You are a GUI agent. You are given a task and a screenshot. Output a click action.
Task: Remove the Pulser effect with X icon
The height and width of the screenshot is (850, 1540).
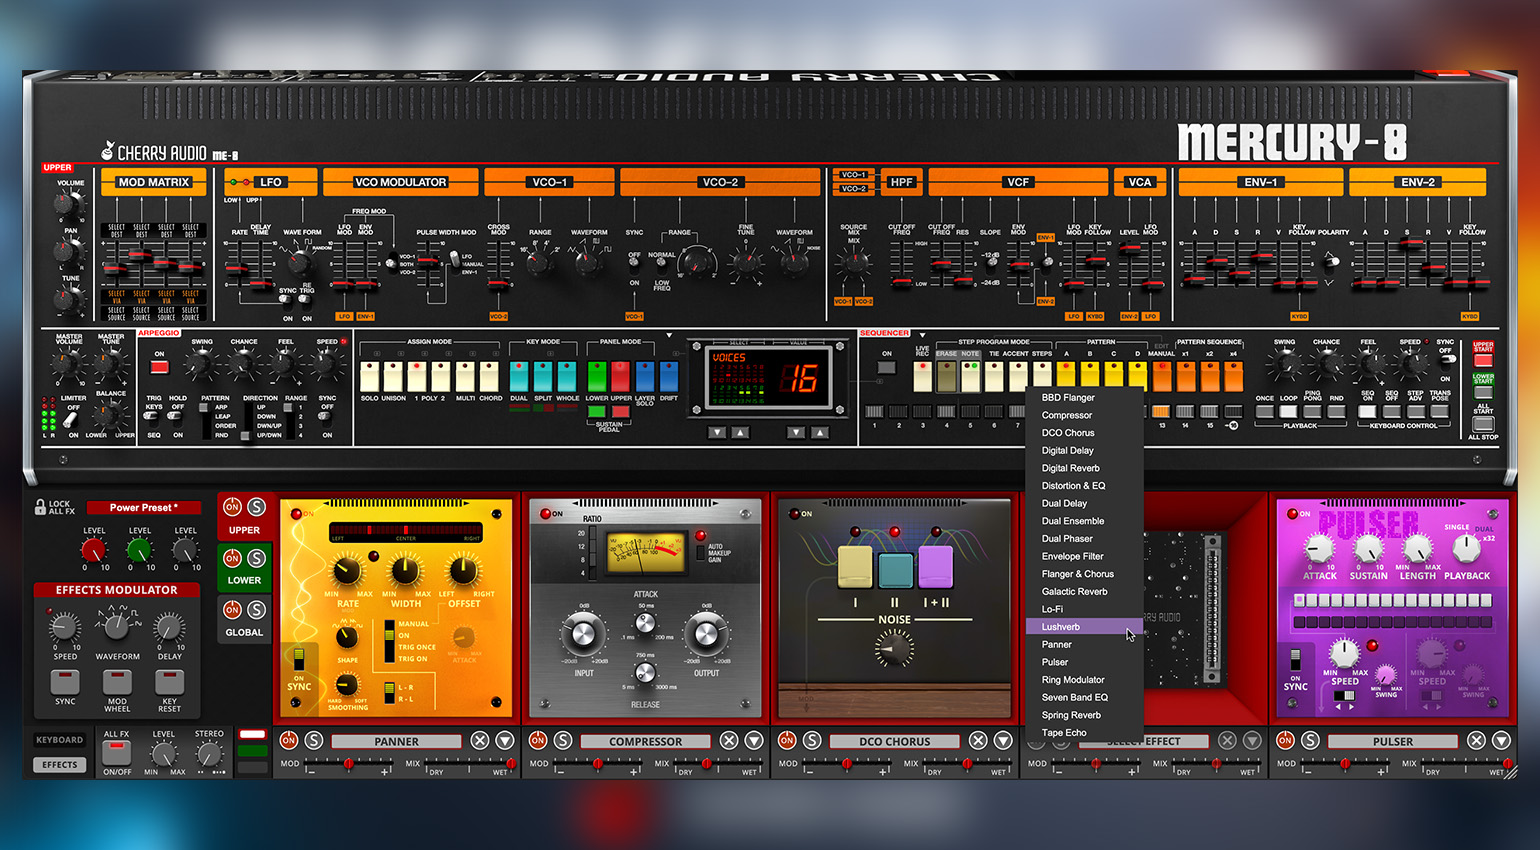tap(1477, 741)
